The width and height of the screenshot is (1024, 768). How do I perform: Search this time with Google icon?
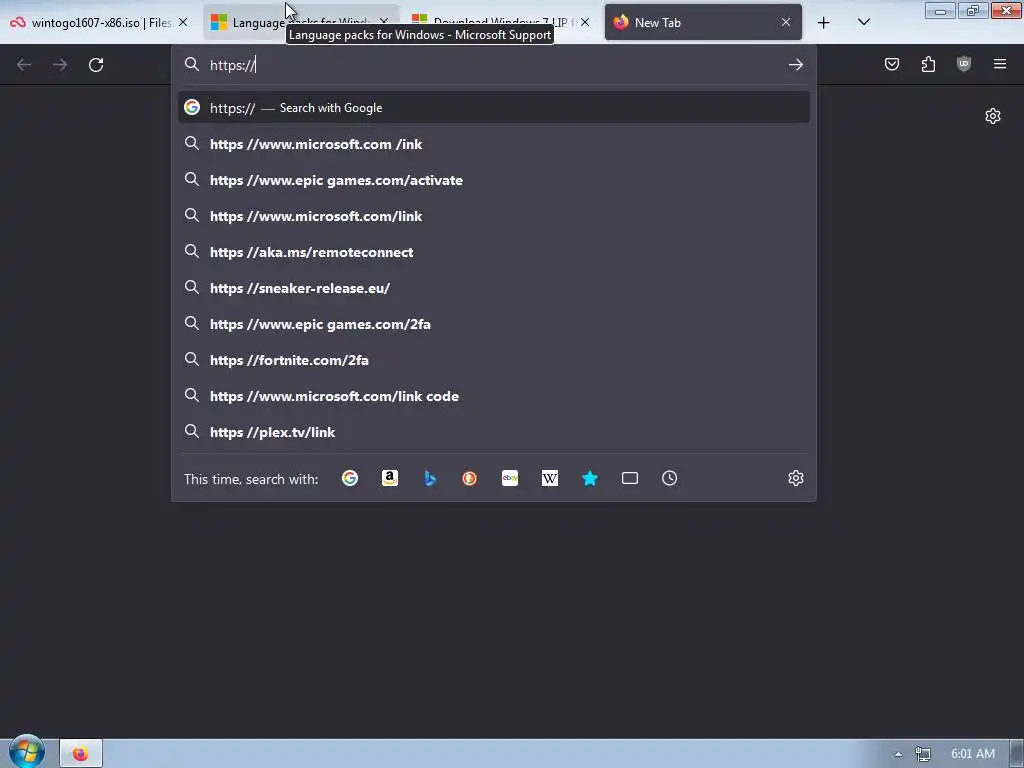(350, 479)
